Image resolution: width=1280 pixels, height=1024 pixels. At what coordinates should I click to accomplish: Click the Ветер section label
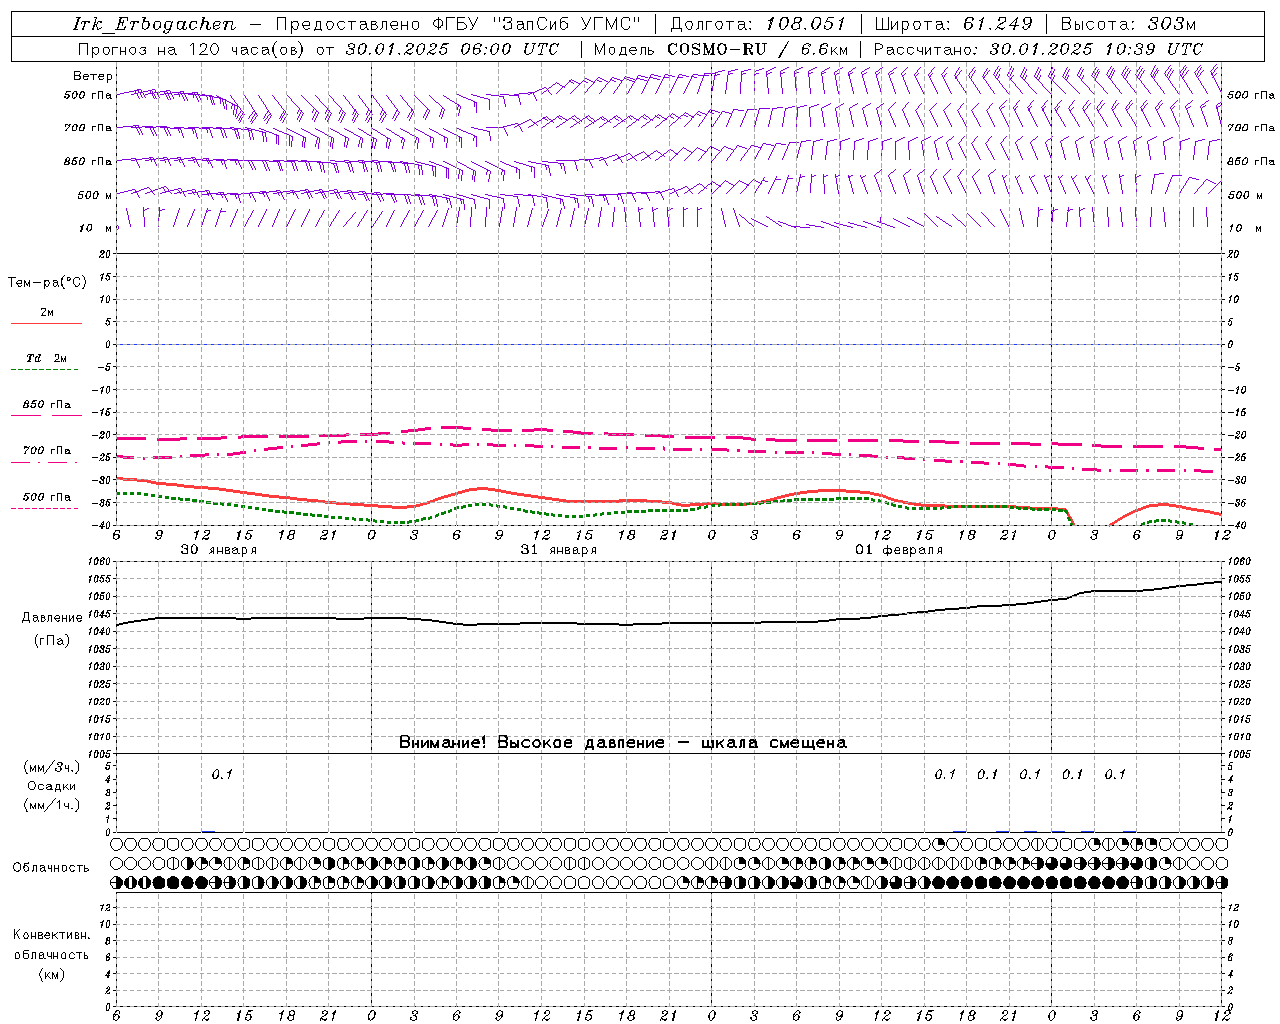pyautogui.click(x=93, y=76)
